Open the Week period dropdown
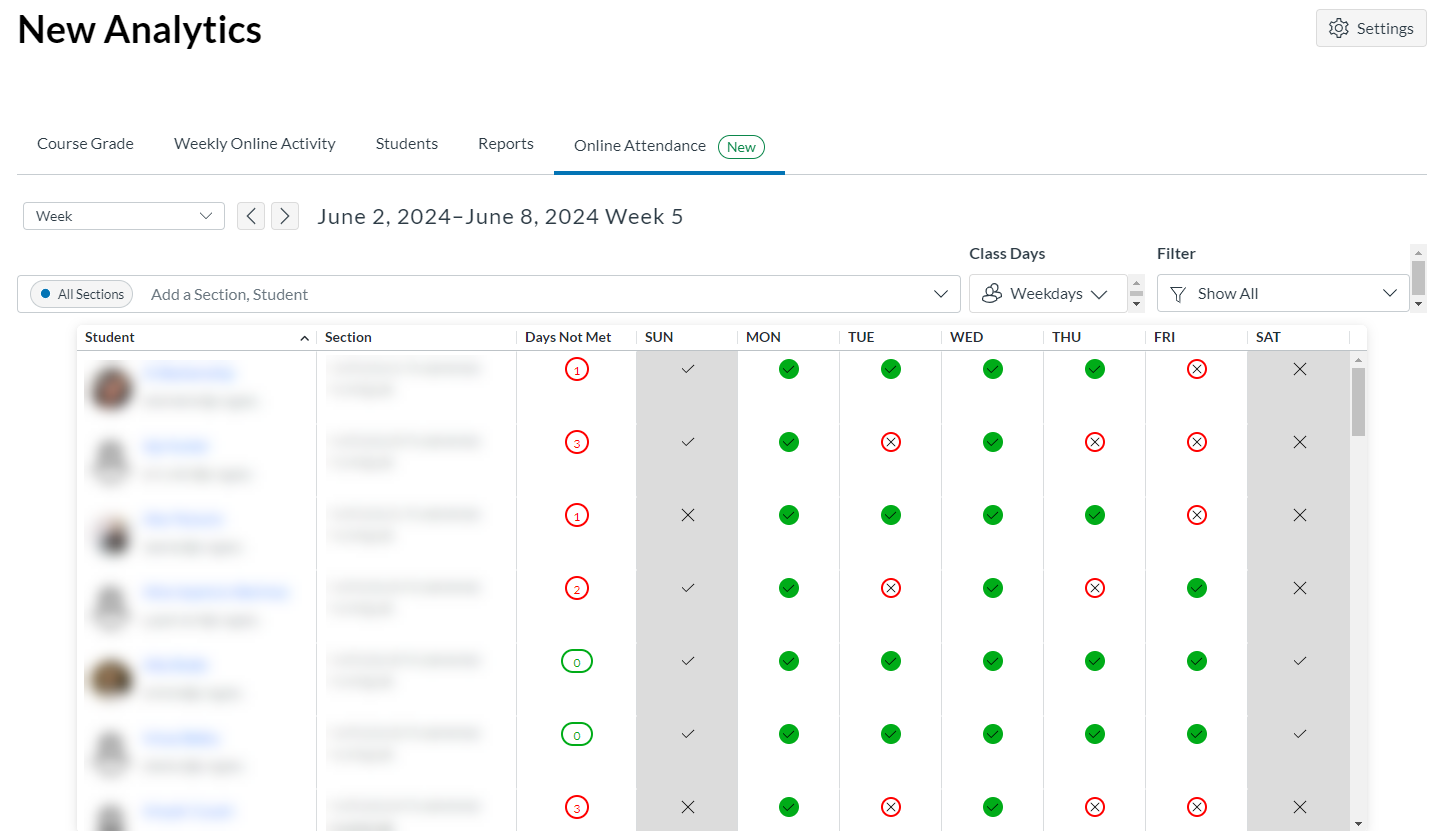 click(124, 216)
